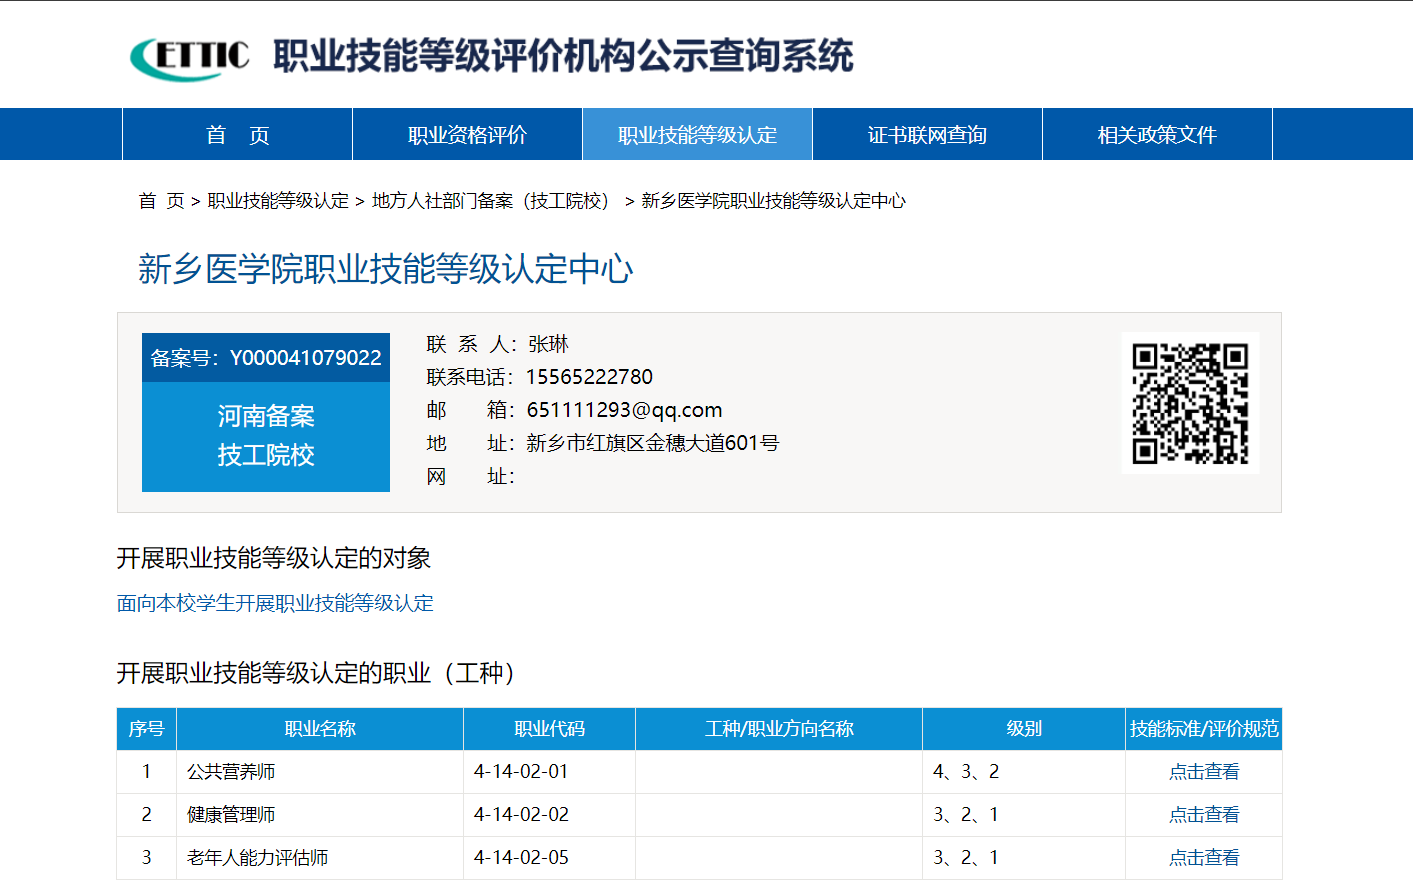Click the 工种/职业方向名称 column header
Viewport: 1413px width, 895px height.
pyautogui.click(x=779, y=729)
